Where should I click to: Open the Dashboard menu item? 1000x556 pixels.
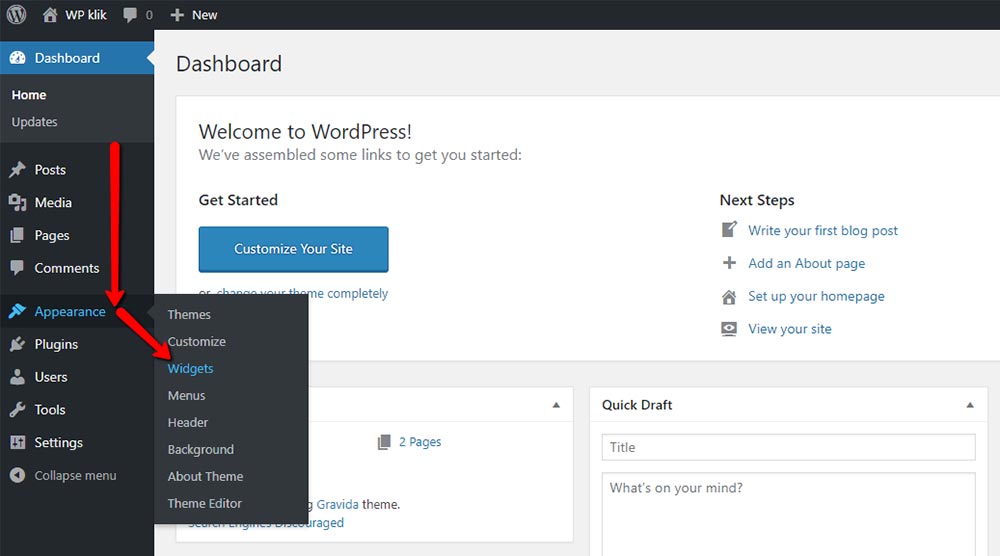[x=77, y=58]
